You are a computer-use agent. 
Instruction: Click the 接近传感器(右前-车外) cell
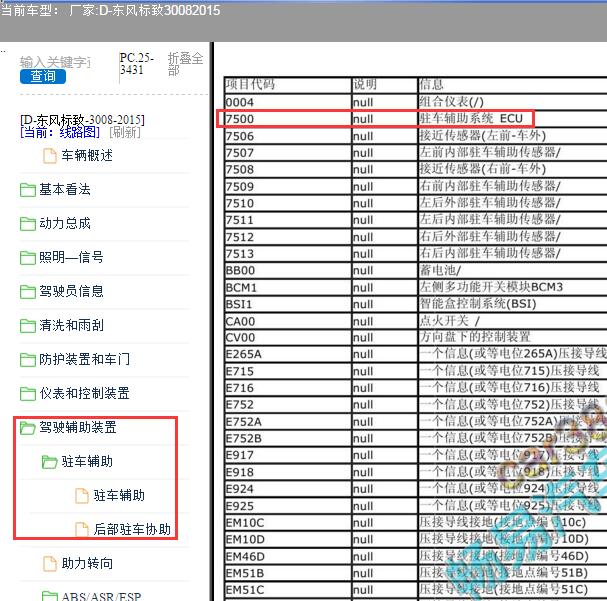(483, 169)
